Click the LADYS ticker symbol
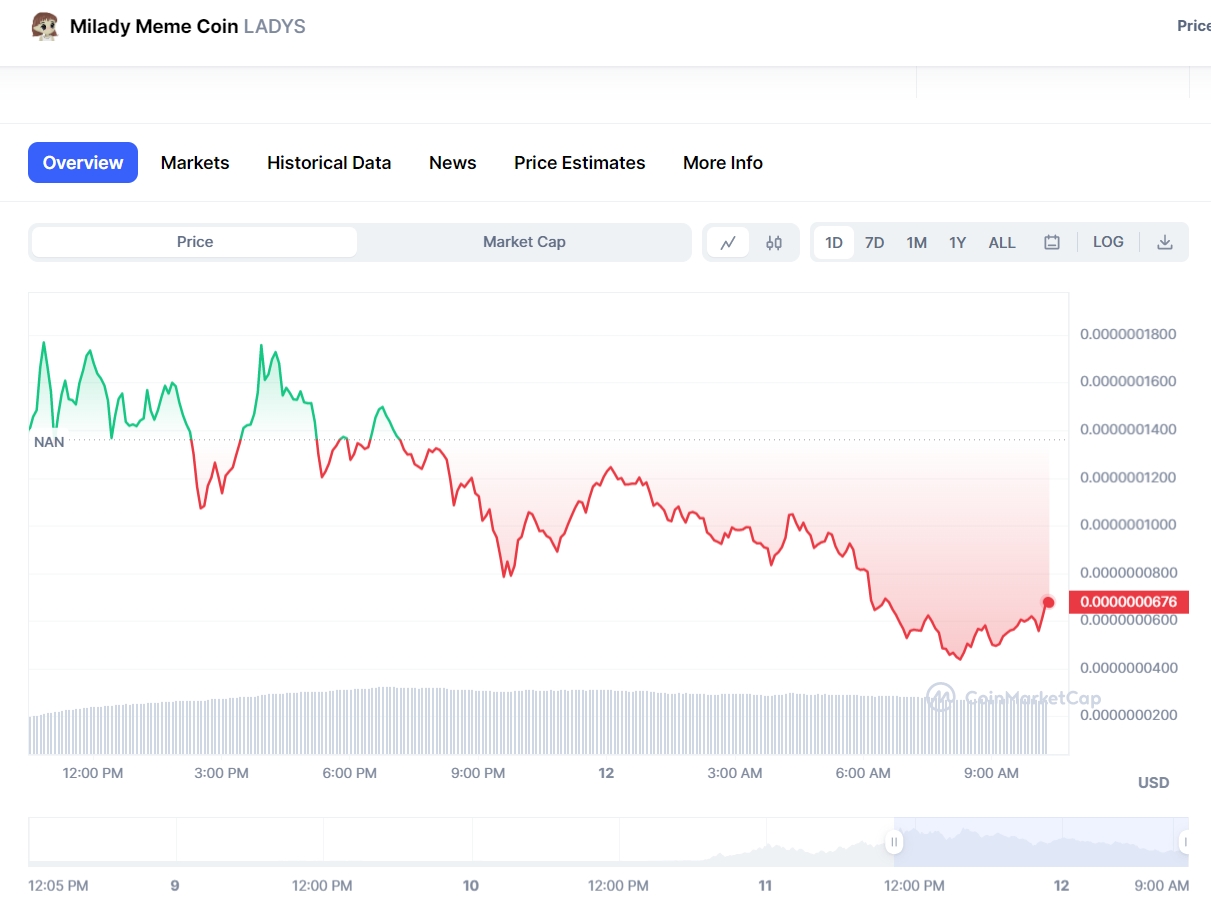The height and width of the screenshot is (897, 1211). 275,26
